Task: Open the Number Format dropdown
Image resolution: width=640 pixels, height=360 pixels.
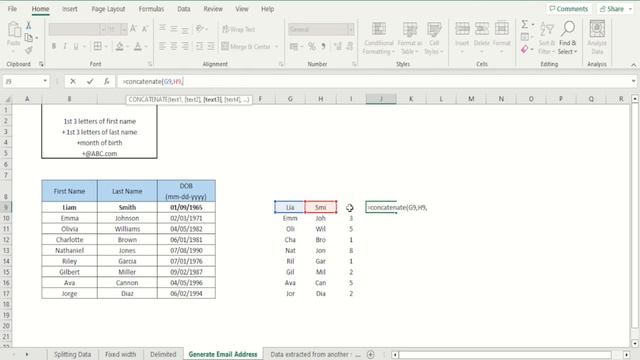Action: click(x=351, y=29)
